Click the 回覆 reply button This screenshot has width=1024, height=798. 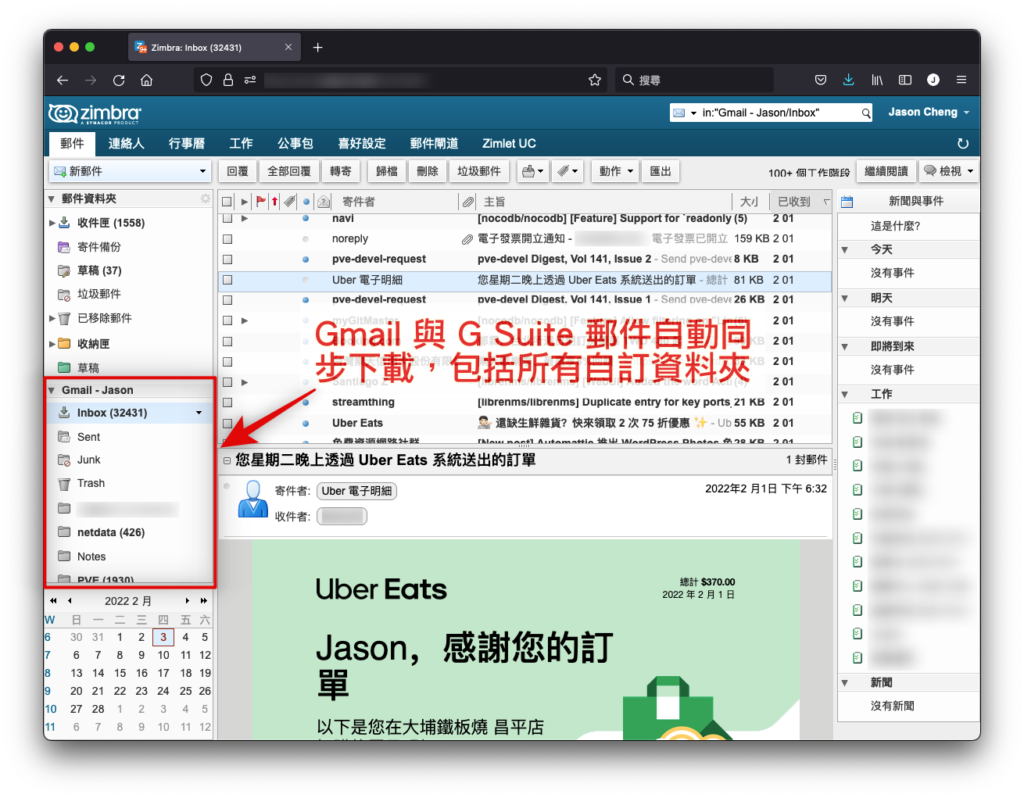tap(238, 172)
